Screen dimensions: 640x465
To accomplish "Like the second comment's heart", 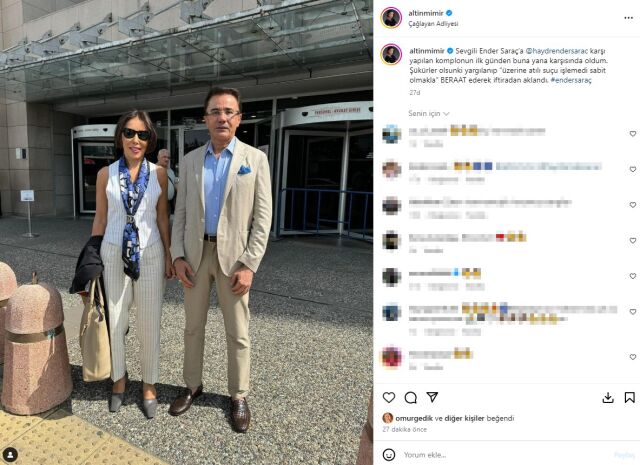I will click(633, 169).
